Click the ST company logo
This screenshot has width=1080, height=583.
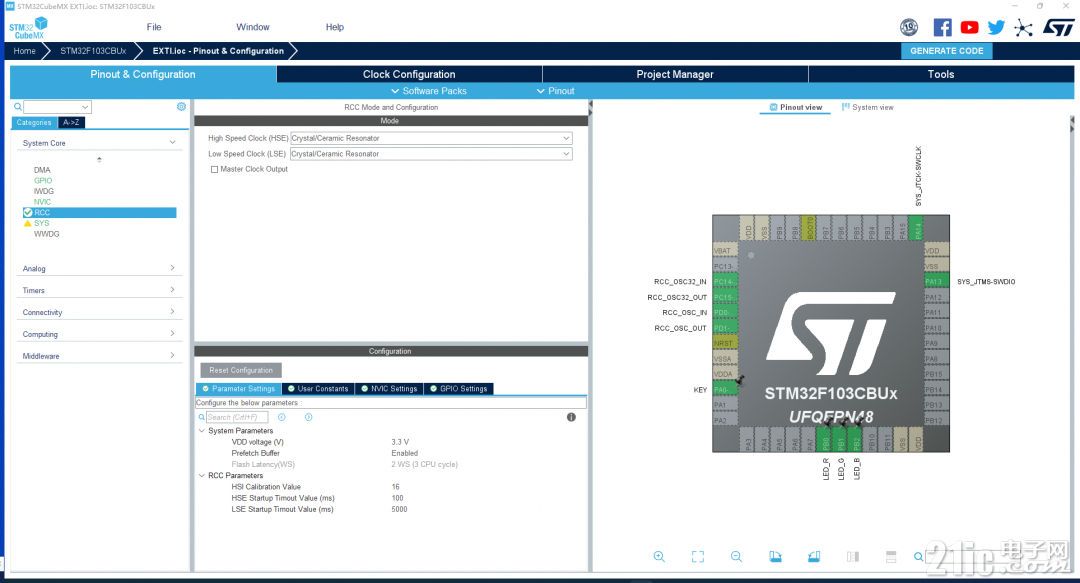pyautogui.click(x=1058, y=28)
